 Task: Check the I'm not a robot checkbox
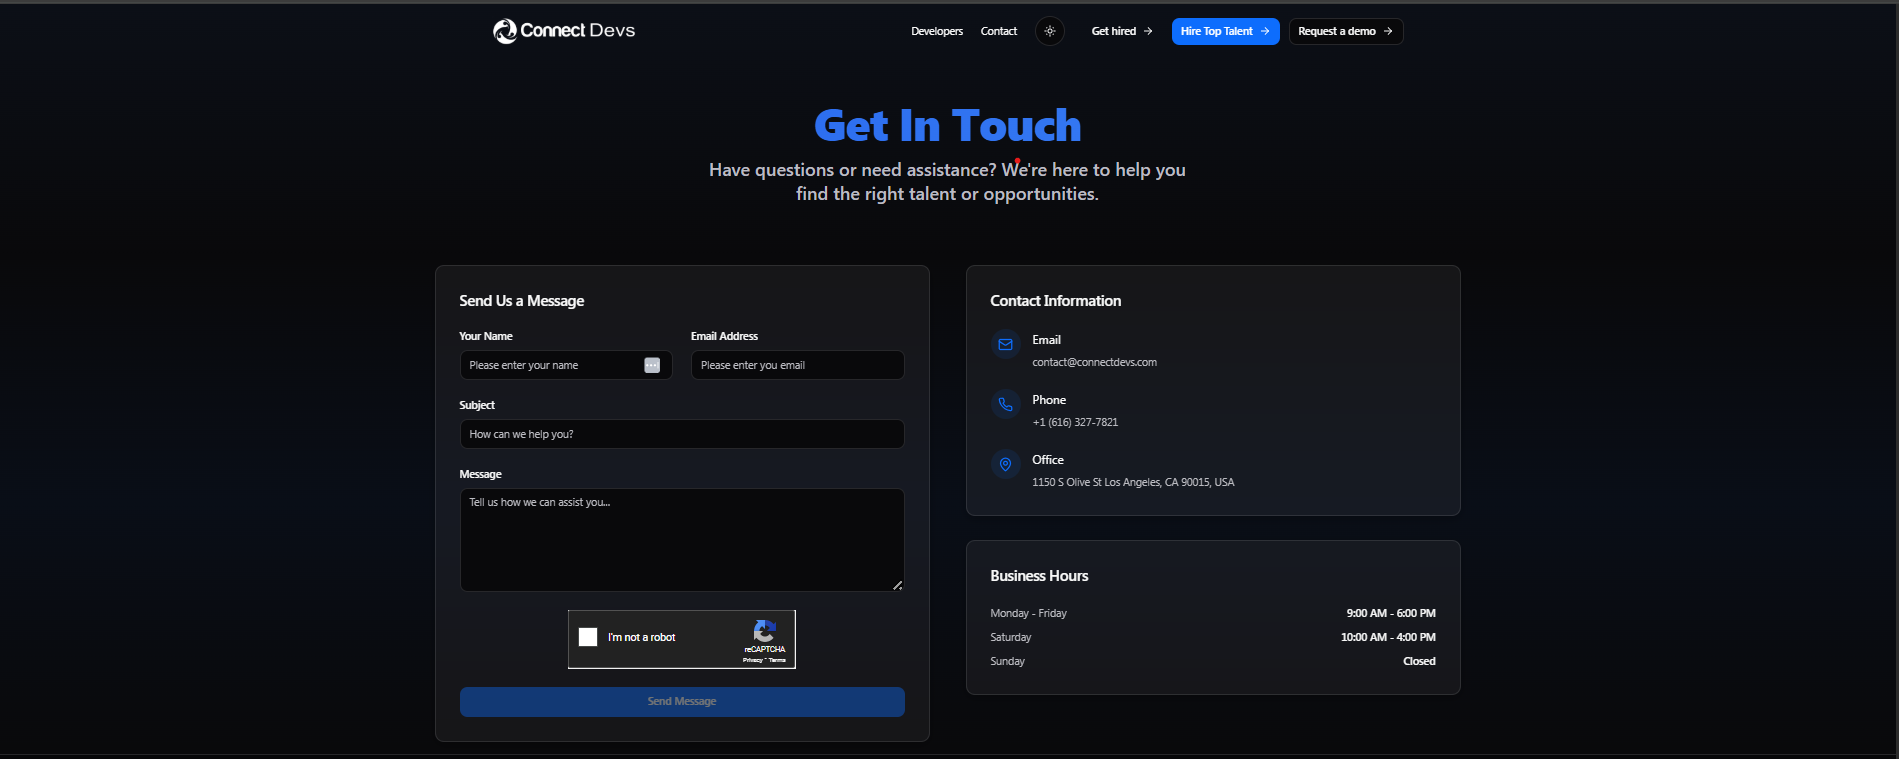tap(588, 637)
